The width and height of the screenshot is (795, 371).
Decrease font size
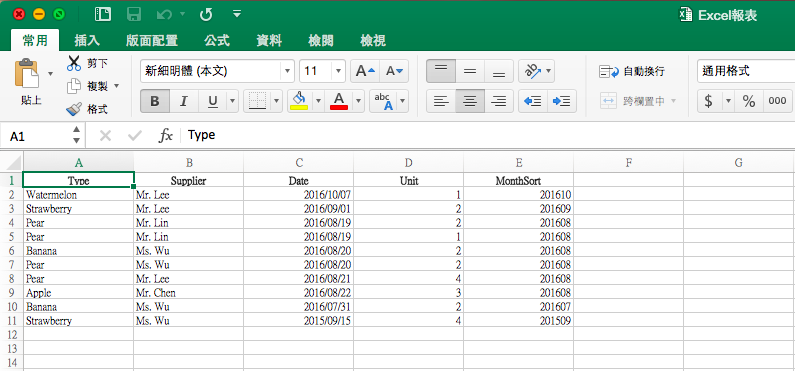click(x=394, y=71)
